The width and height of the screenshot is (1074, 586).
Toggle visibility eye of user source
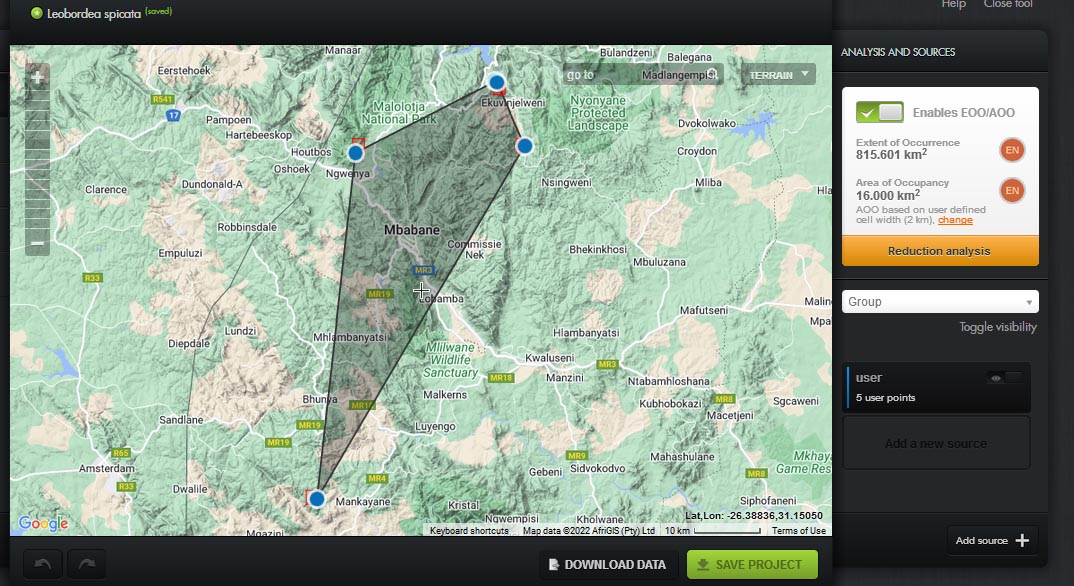[995, 378]
